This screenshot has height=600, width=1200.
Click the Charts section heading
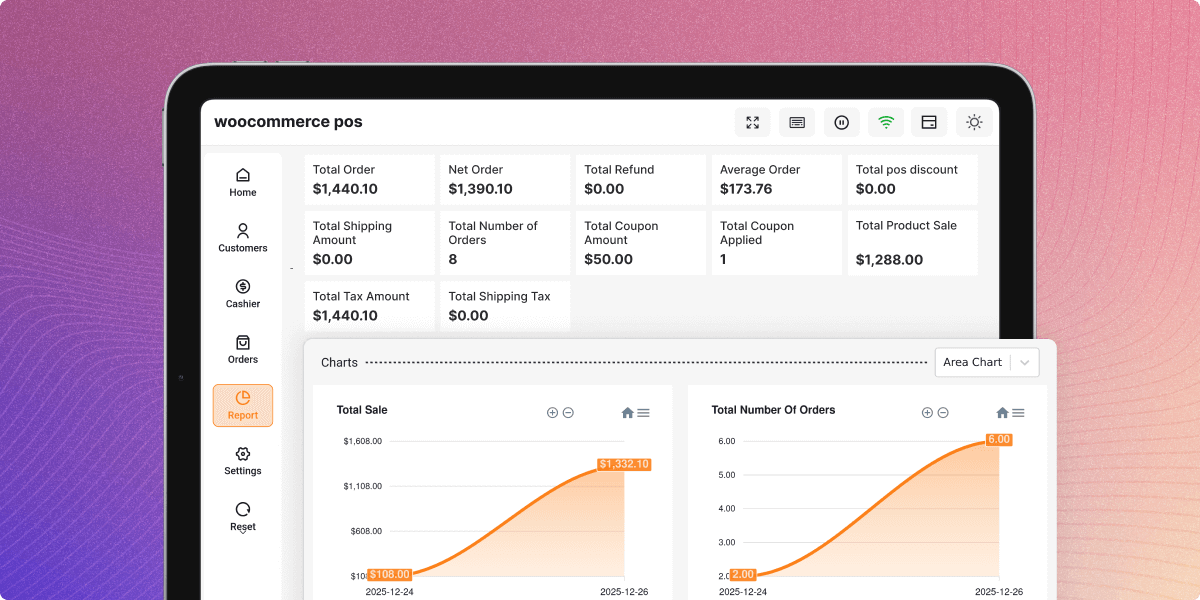point(339,362)
